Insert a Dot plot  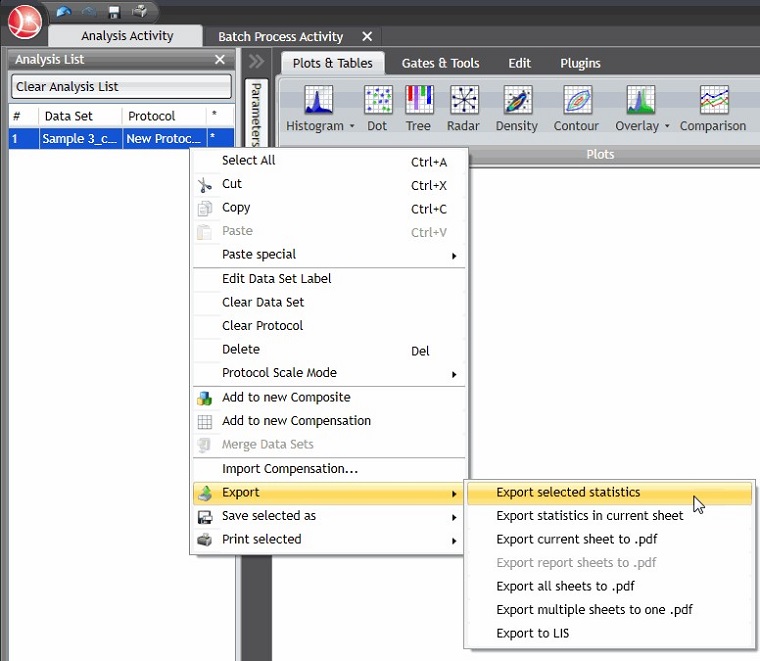378,109
